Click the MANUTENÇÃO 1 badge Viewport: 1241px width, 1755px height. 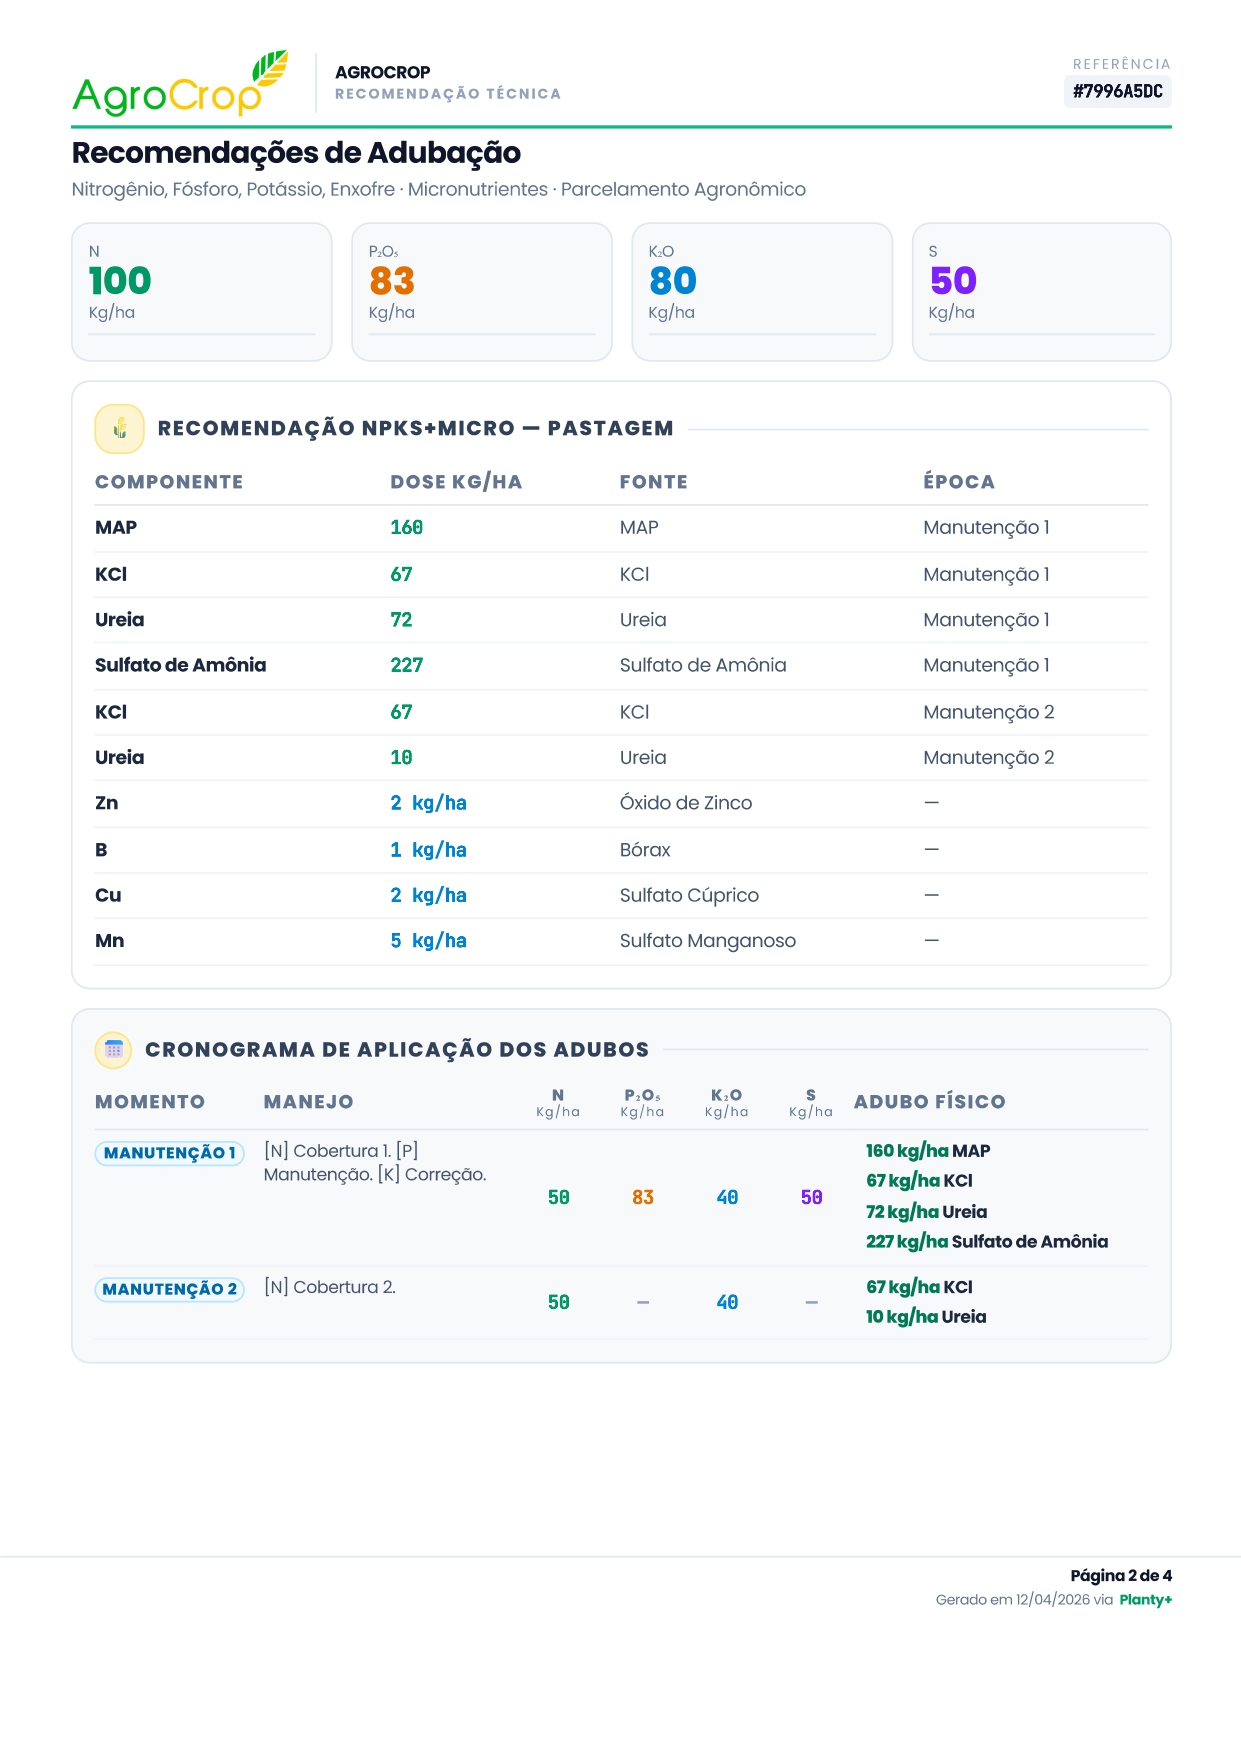click(169, 1153)
